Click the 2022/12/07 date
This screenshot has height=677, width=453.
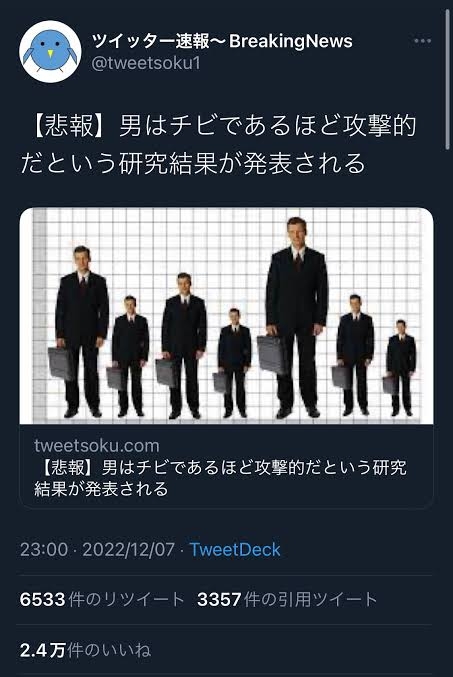coord(128,550)
